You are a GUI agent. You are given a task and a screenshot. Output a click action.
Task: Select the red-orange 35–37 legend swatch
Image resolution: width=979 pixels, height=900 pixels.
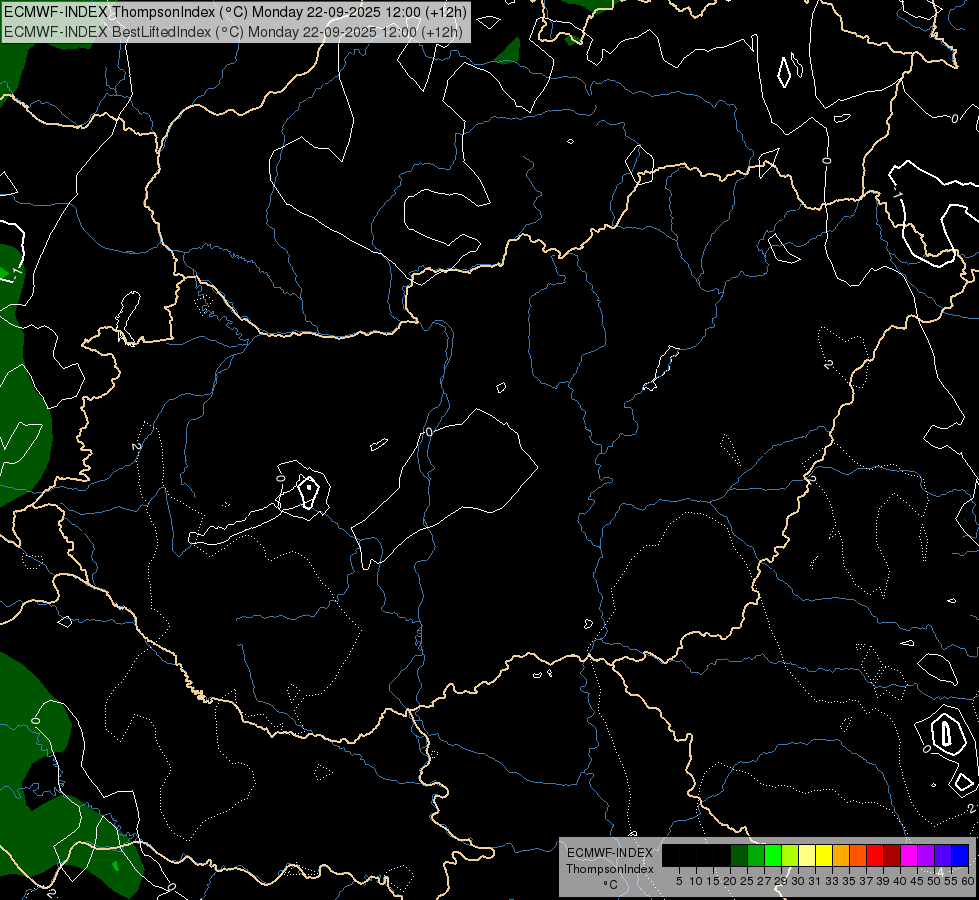[x=858, y=855]
